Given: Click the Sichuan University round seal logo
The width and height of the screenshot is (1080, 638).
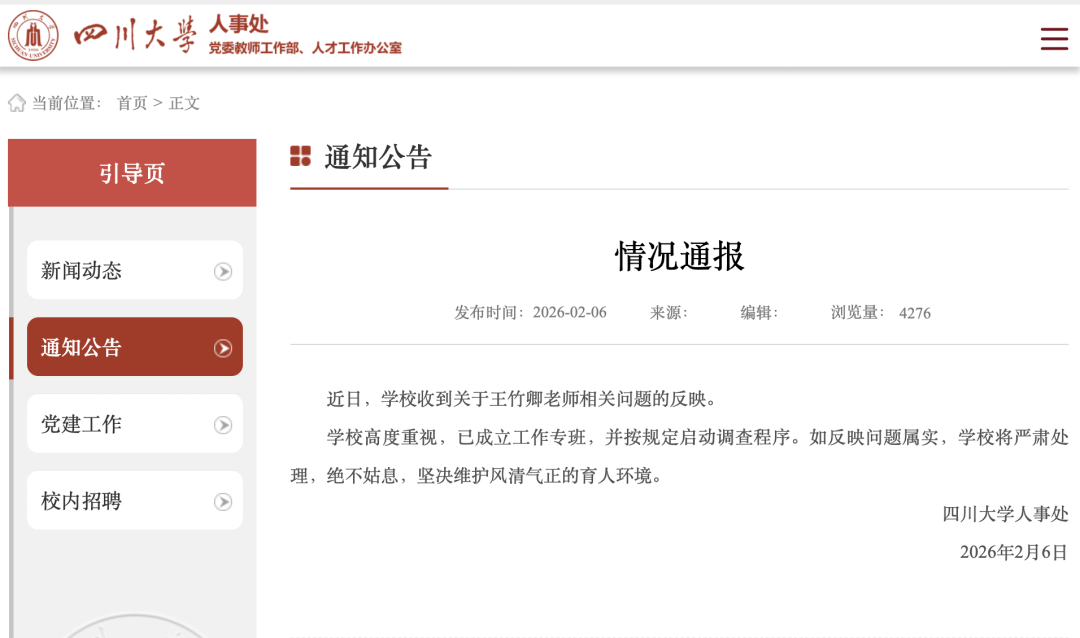Looking at the screenshot, I should tap(33, 36).
